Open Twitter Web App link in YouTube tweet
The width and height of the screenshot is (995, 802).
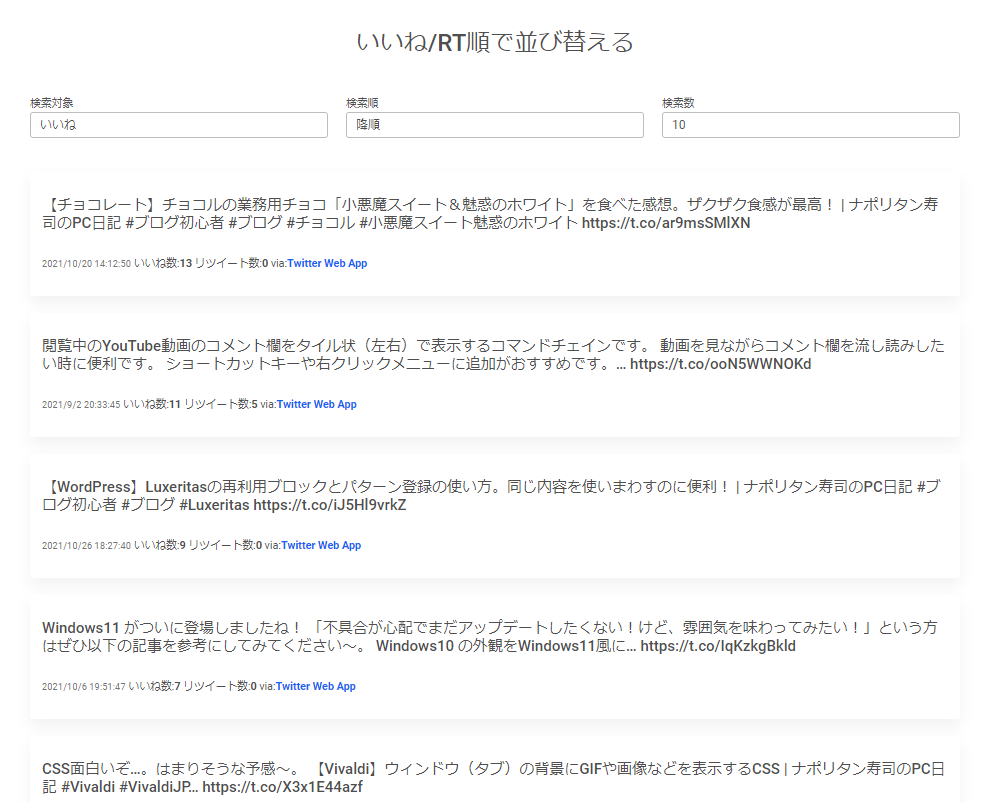pos(317,404)
